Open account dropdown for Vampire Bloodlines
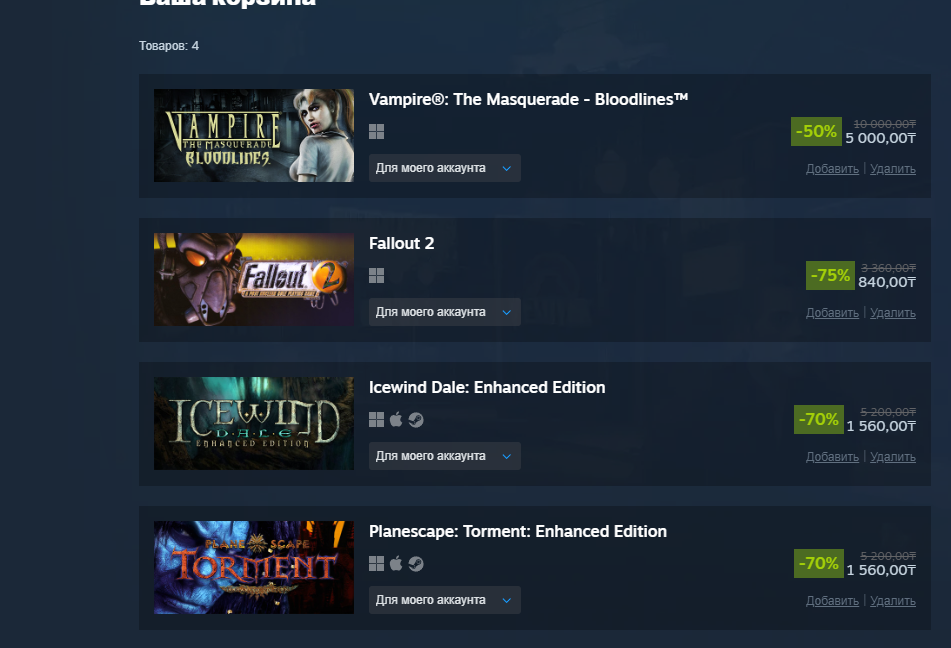This screenshot has height=648, width=951. tap(445, 168)
